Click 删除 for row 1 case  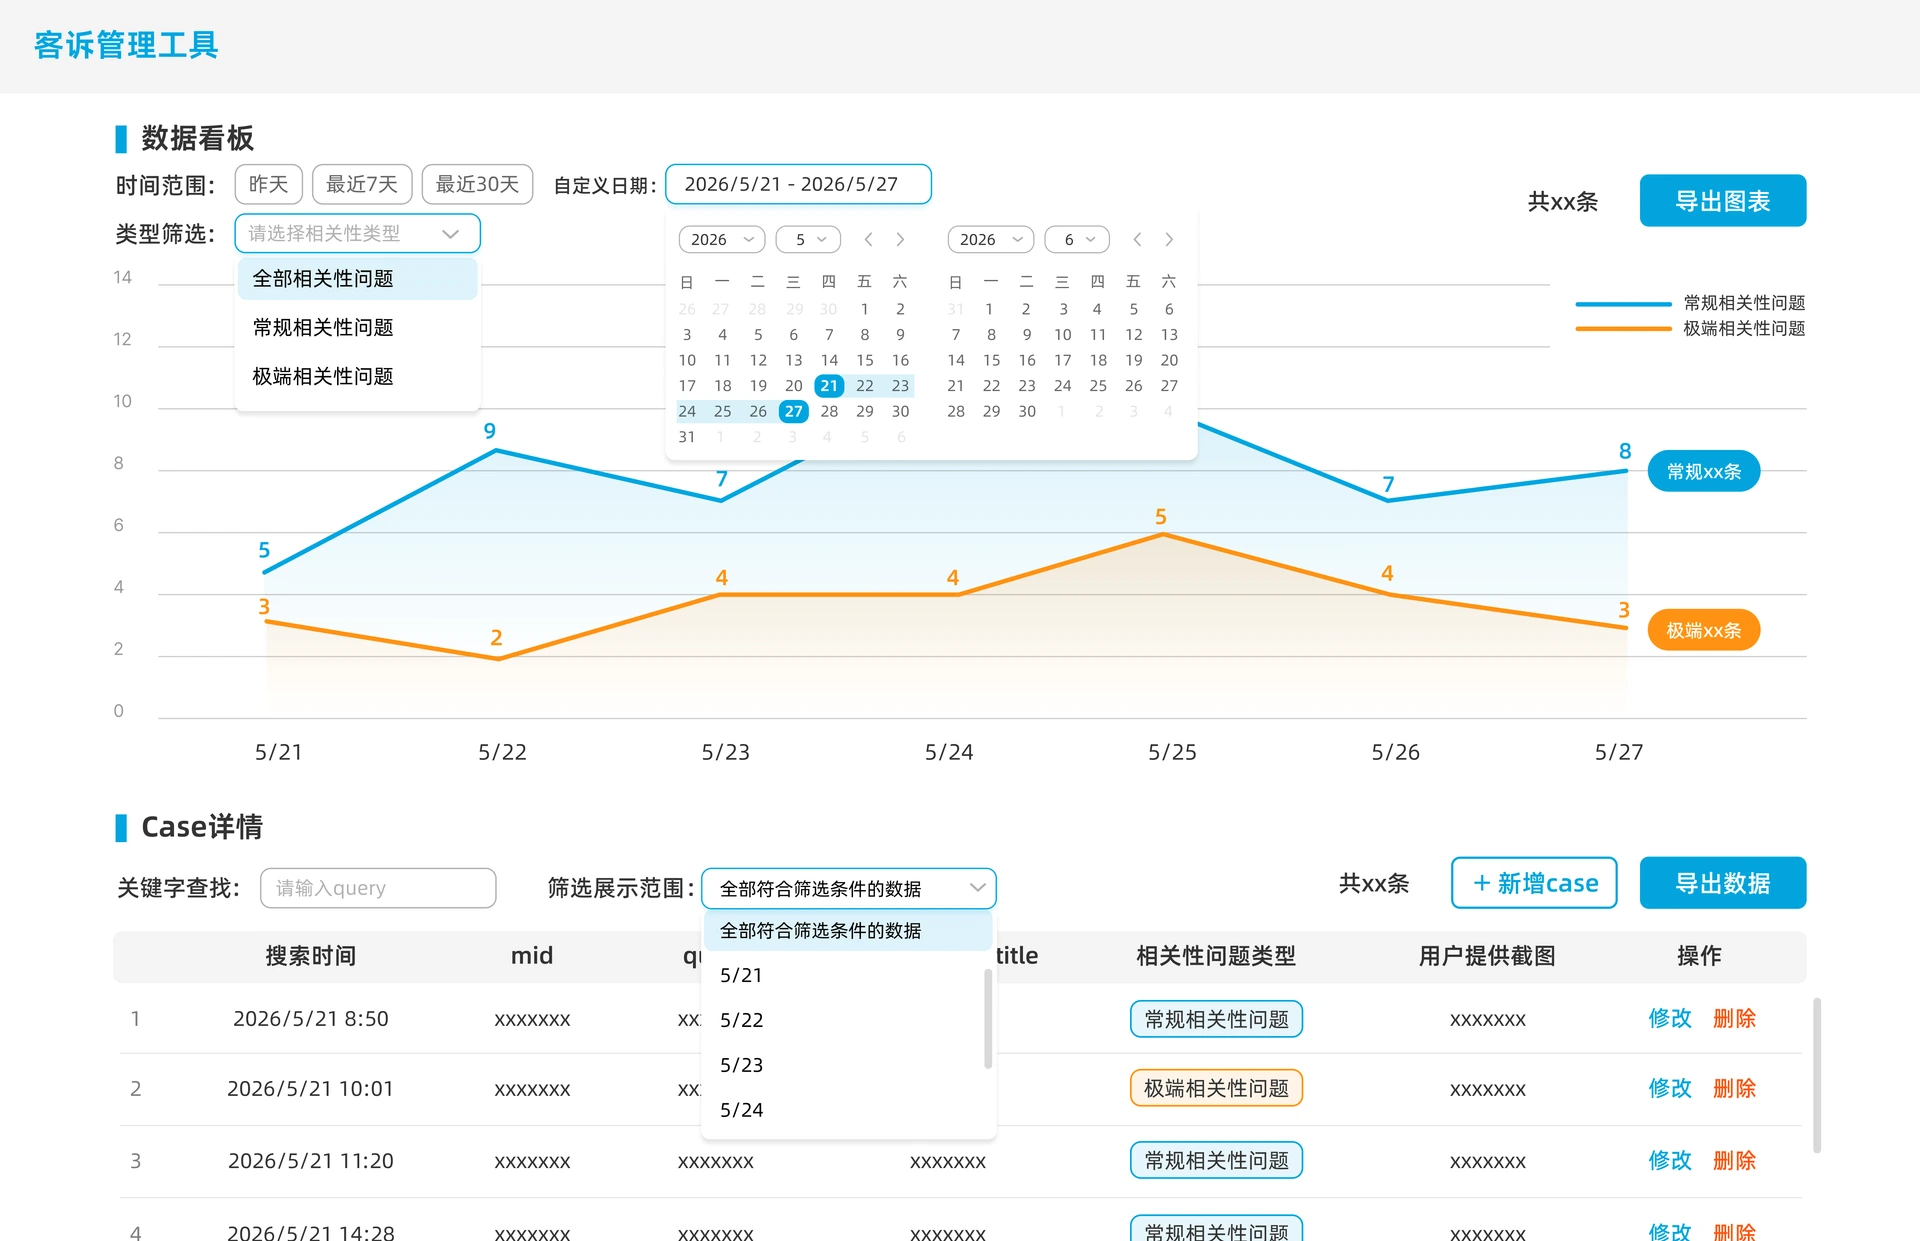[1734, 1019]
